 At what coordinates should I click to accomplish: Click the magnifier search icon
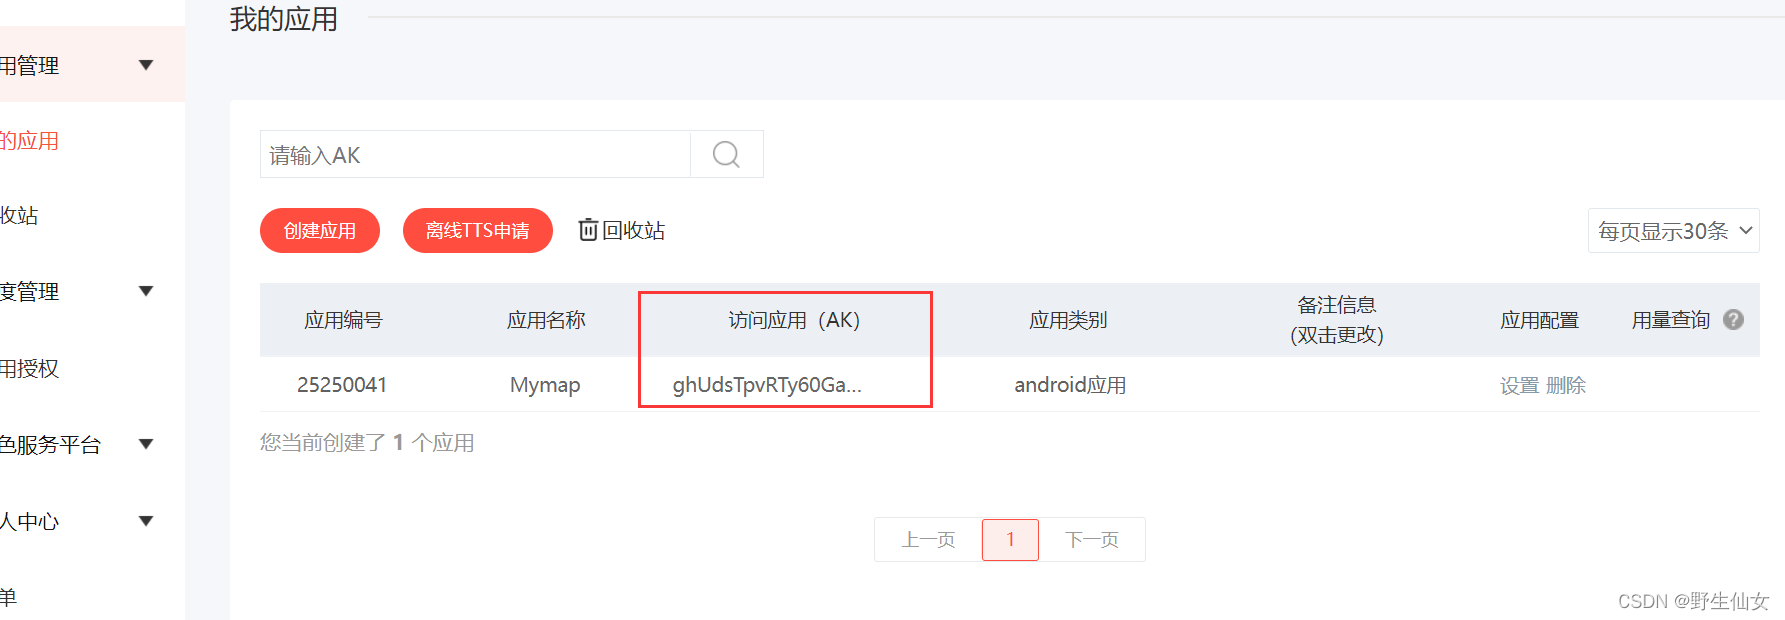pos(726,154)
